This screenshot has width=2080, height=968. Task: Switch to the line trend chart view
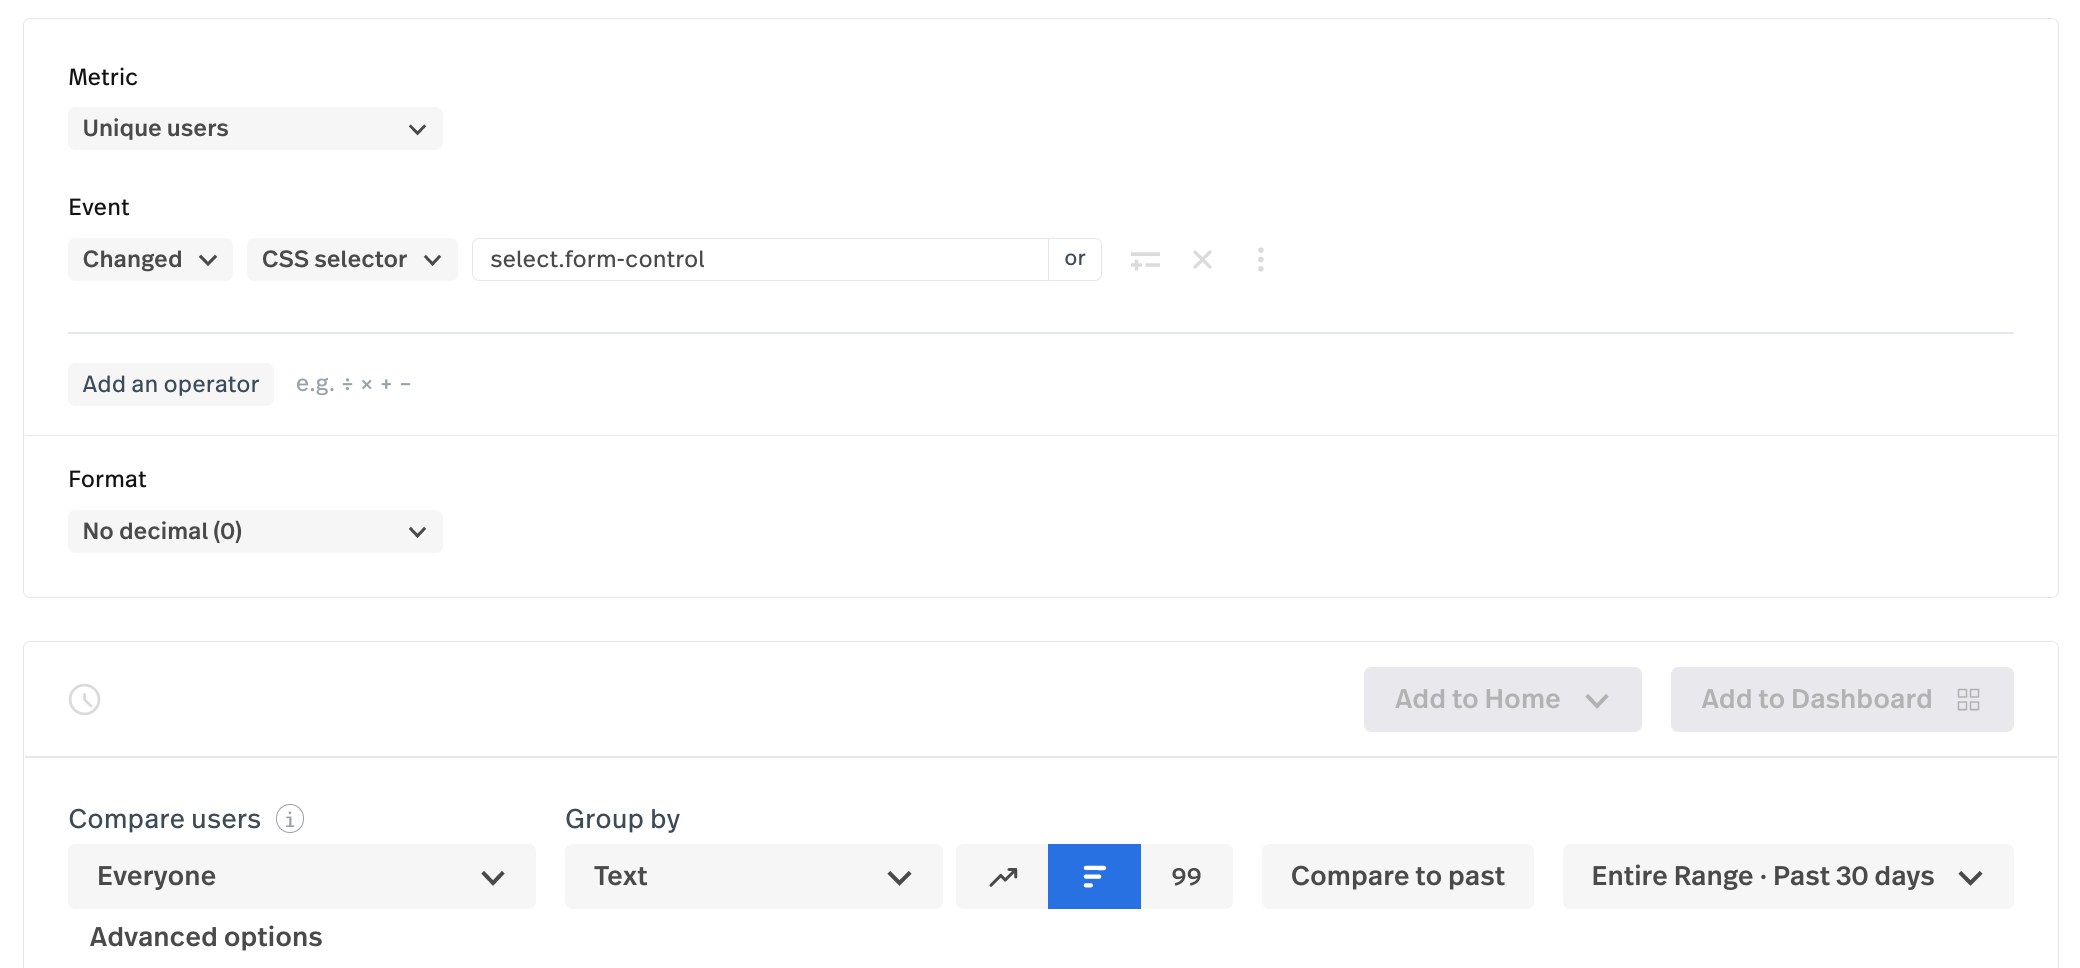click(x=1003, y=877)
